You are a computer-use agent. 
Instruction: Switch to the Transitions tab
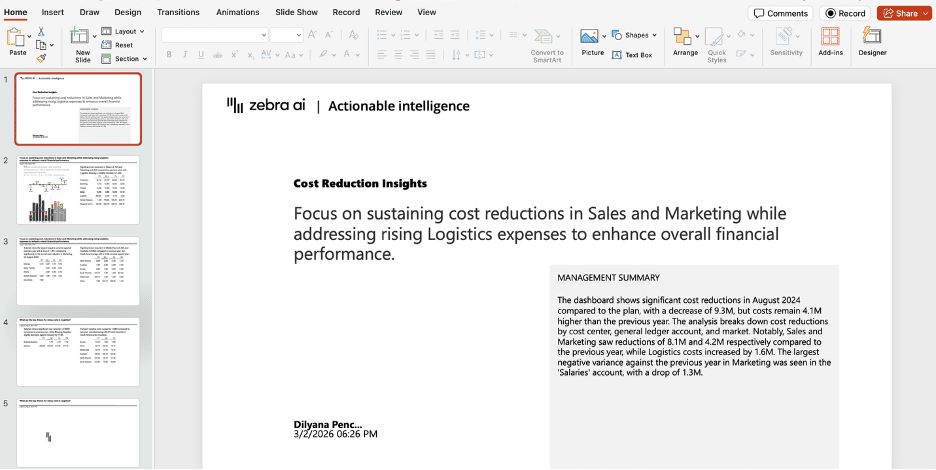click(x=178, y=12)
